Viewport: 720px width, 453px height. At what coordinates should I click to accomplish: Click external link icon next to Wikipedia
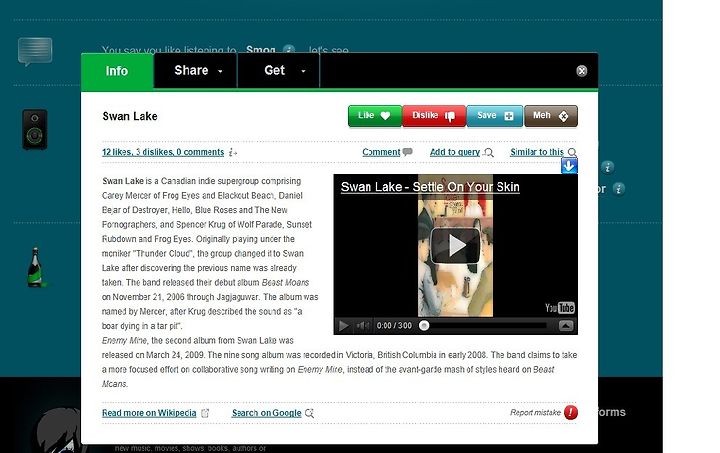205,413
